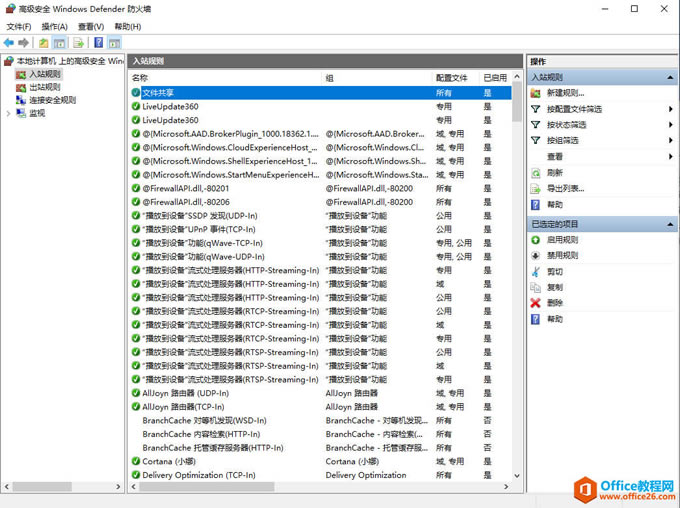The height and width of the screenshot is (508, 680).
Task: Open 按配置文件筛选 submenu arrow
Action: [670, 109]
